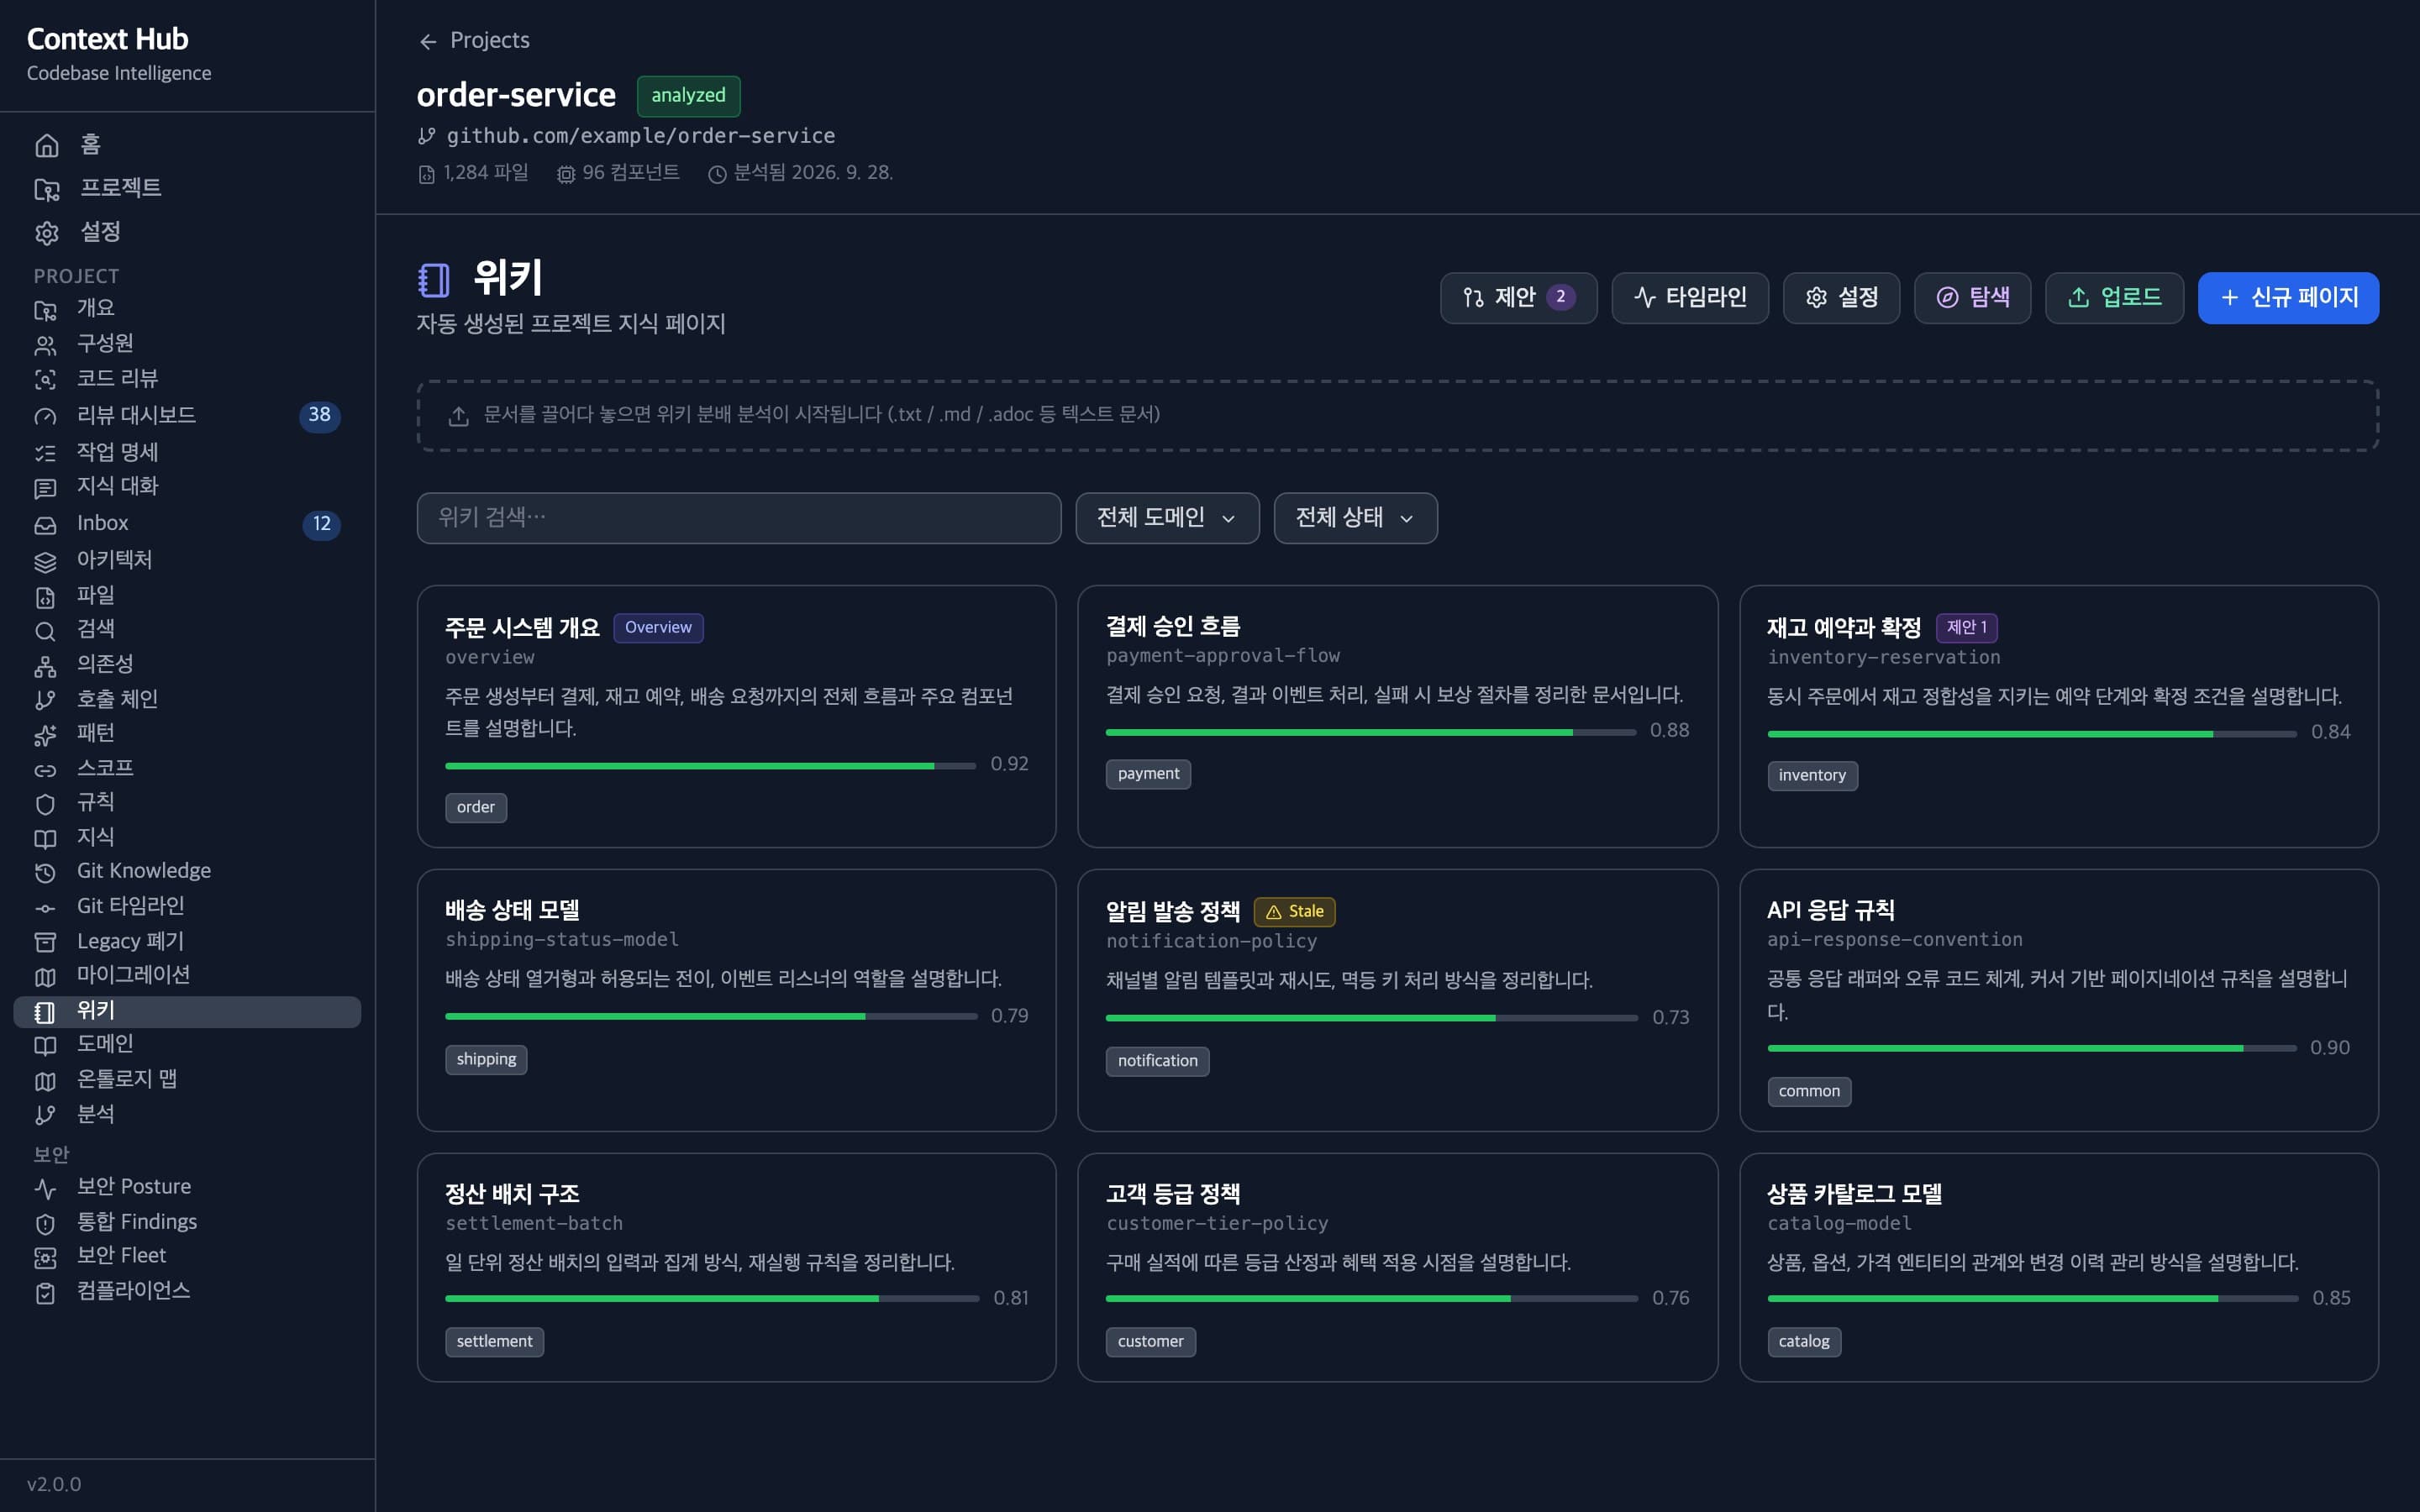The height and width of the screenshot is (1512, 2420).
Task: Click the Legacy 폐기 archive icon
Action: (x=45, y=942)
